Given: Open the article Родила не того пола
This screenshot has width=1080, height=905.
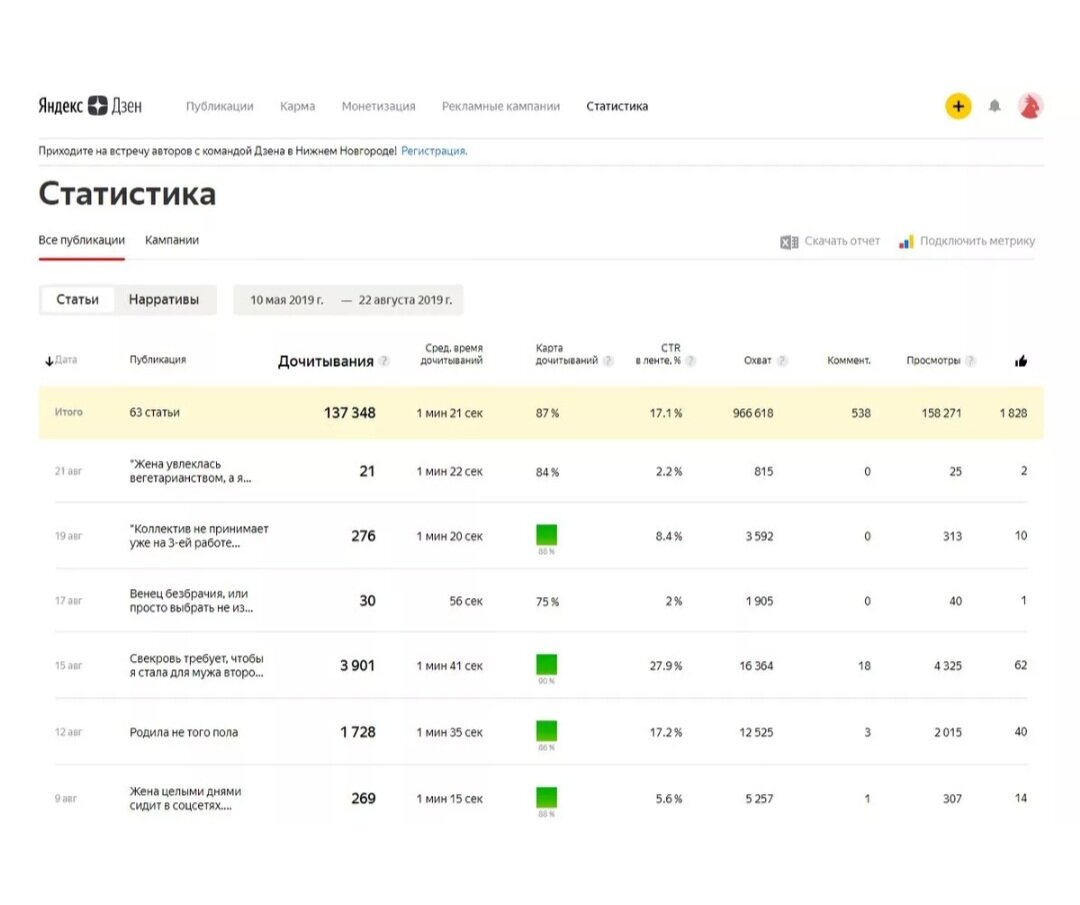Looking at the screenshot, I should coord(184,732).
